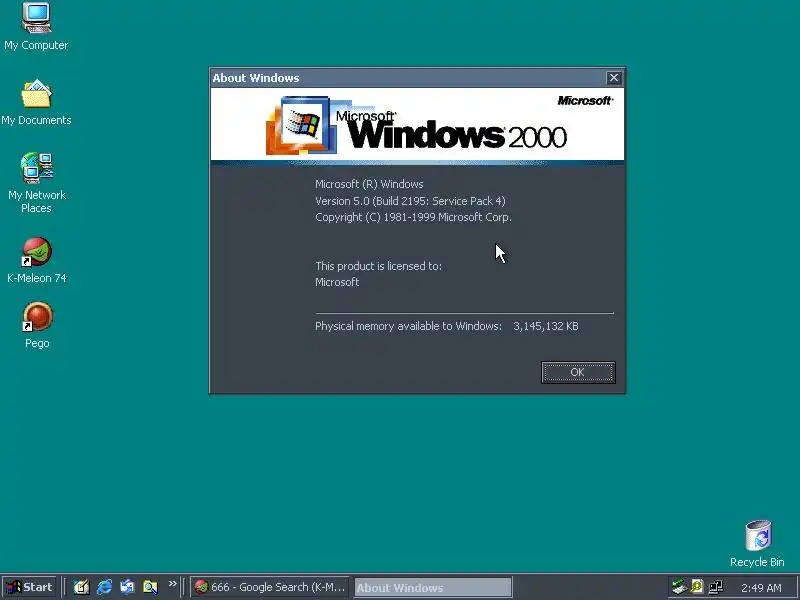
Task: Select the My Documents desktop icon
Action: point(36,102)
